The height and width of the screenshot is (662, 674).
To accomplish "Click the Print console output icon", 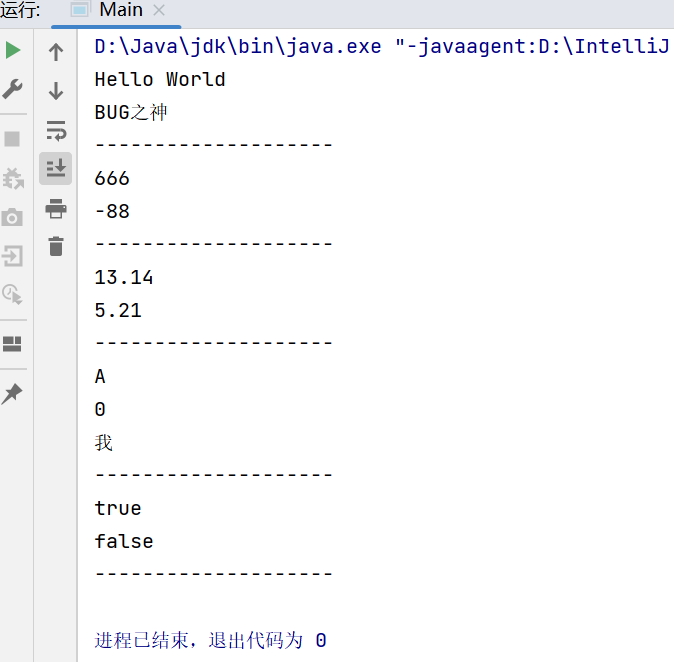I will click(56, 208).
